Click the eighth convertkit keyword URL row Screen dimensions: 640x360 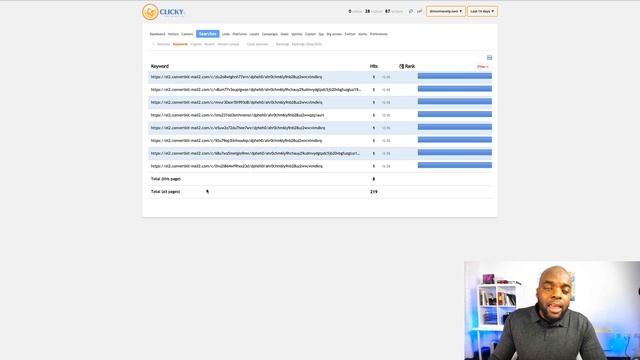pos(237,166)
